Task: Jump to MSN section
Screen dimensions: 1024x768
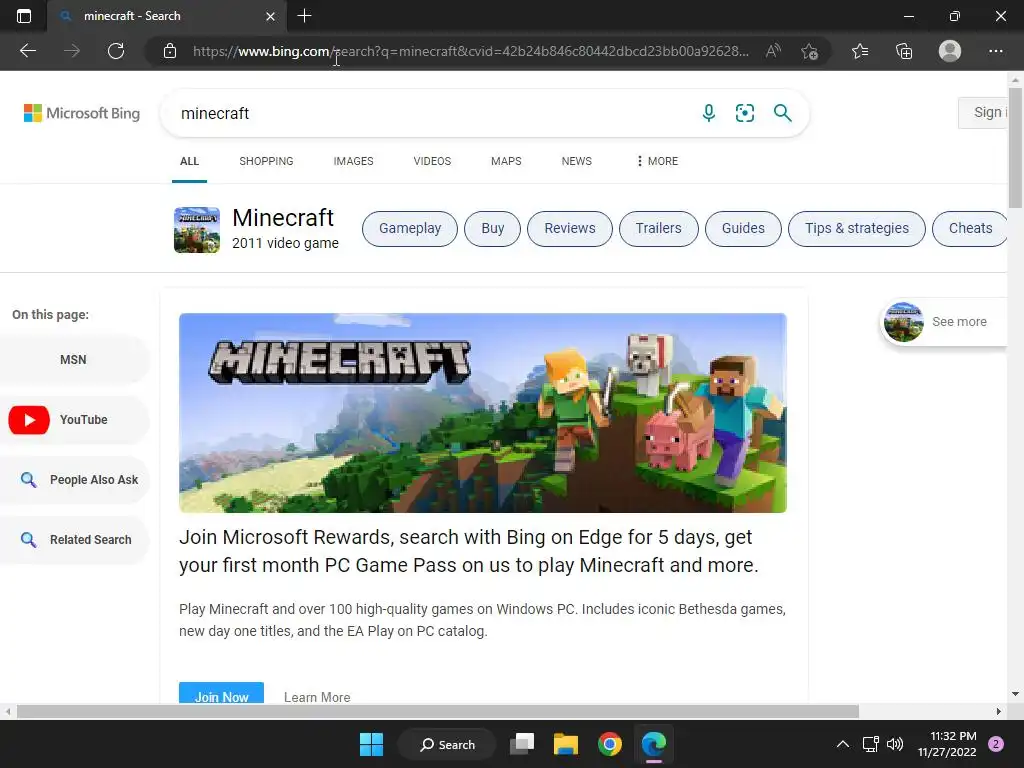Action: [75, 360]
